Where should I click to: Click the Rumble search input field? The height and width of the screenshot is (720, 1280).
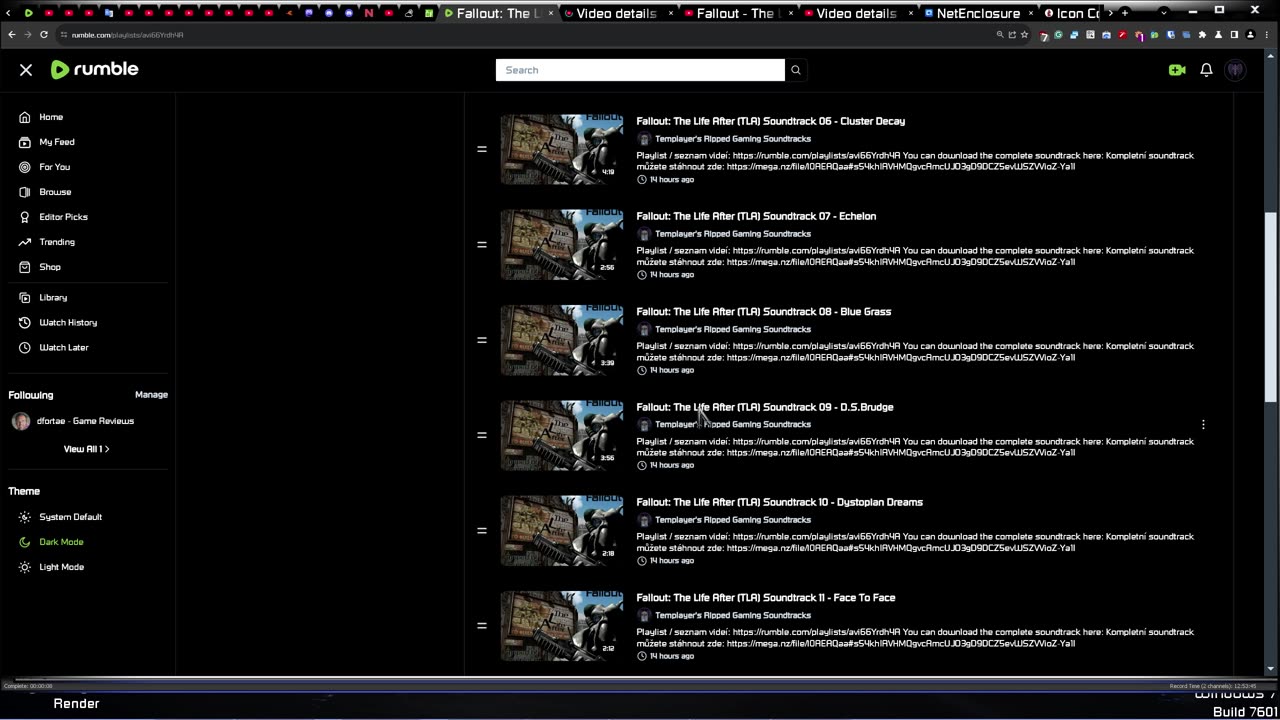(x=640, y=70)
